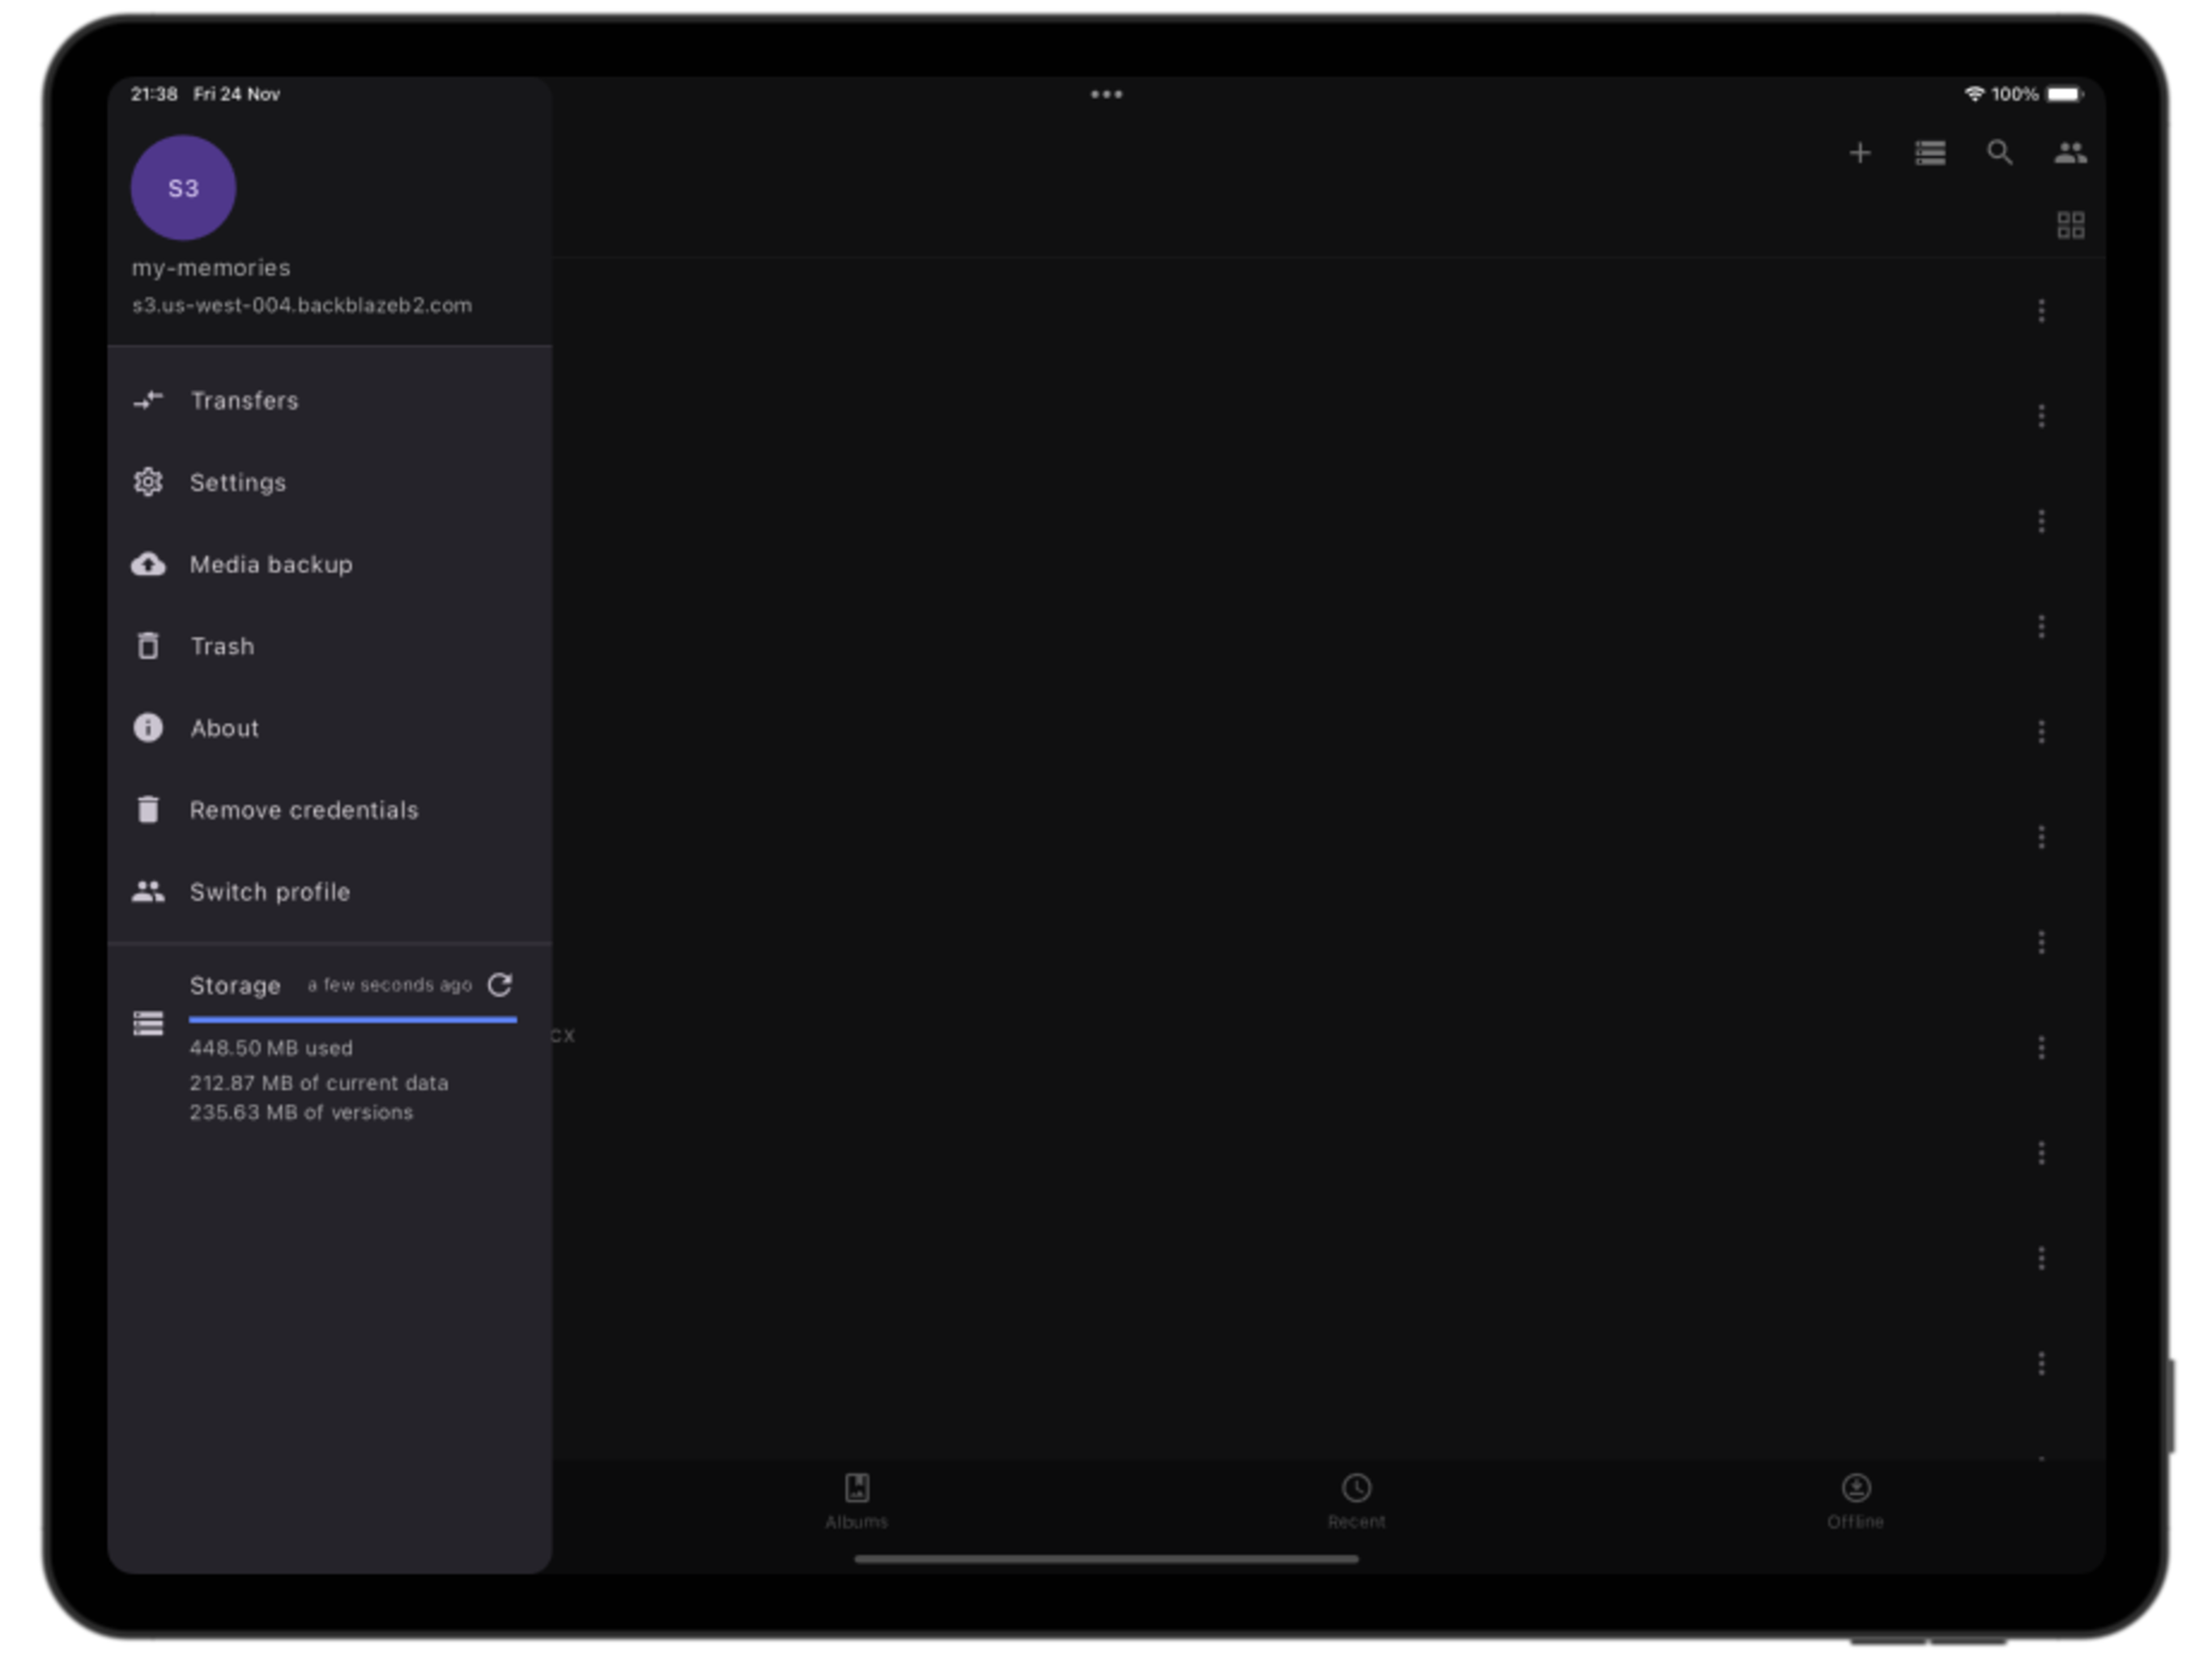Click the battery status icon
The width and height of the screenshot is (2212, 1658).
pos(2065,94)
